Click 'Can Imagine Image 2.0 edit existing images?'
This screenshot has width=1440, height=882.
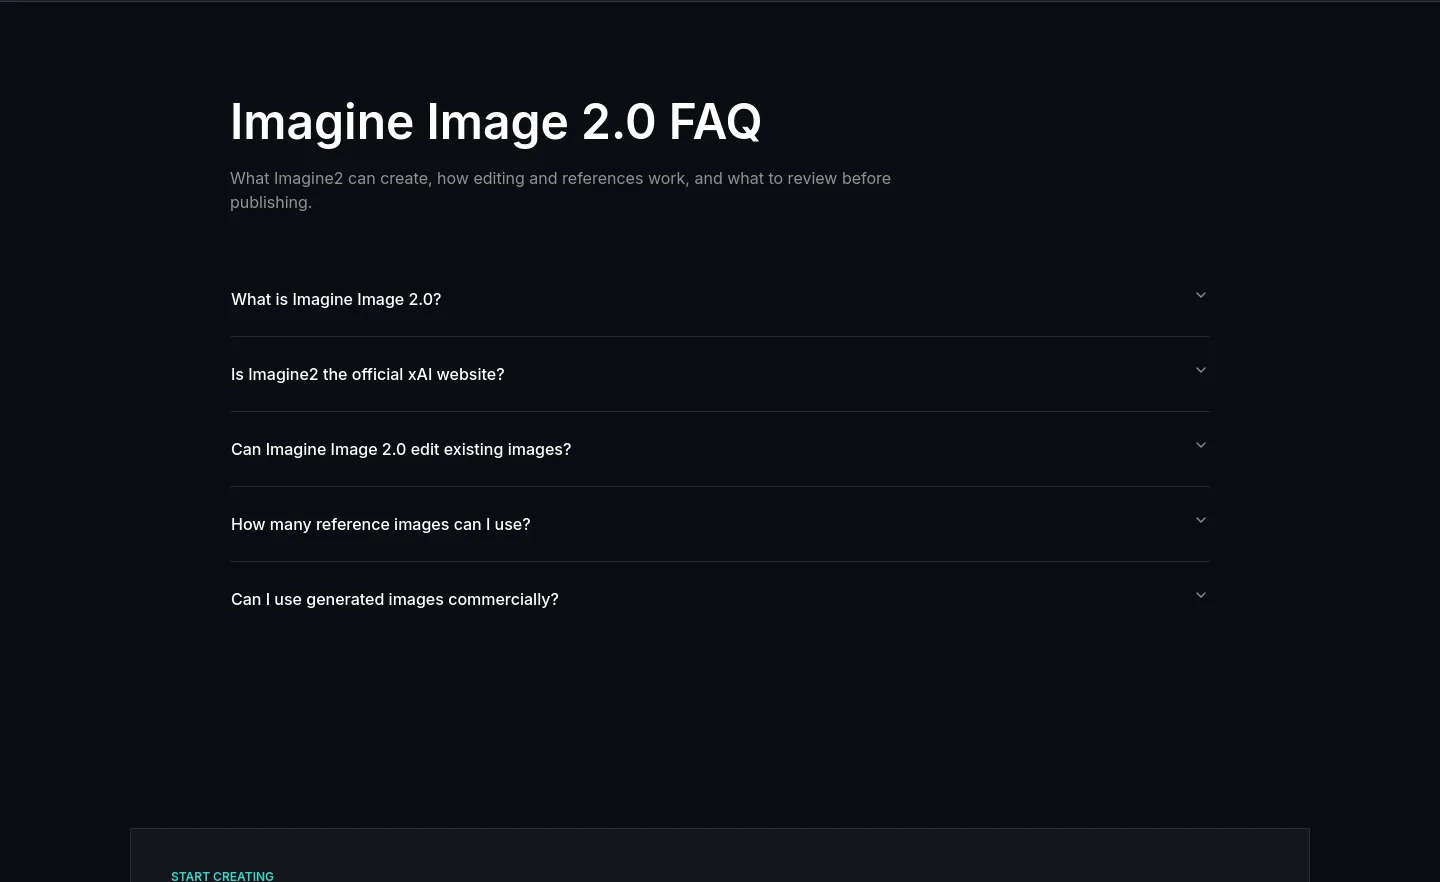(x=401, y=449)
